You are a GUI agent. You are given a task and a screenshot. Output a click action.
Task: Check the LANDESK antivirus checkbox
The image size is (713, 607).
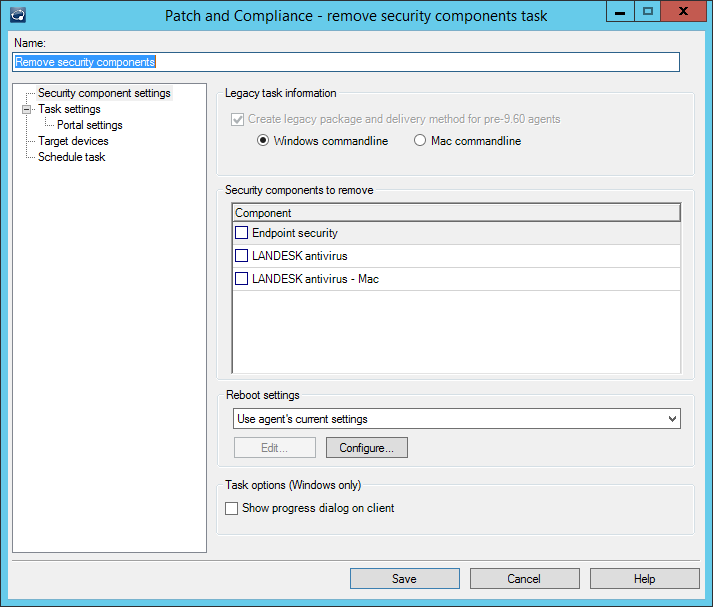tap(241, 256)
